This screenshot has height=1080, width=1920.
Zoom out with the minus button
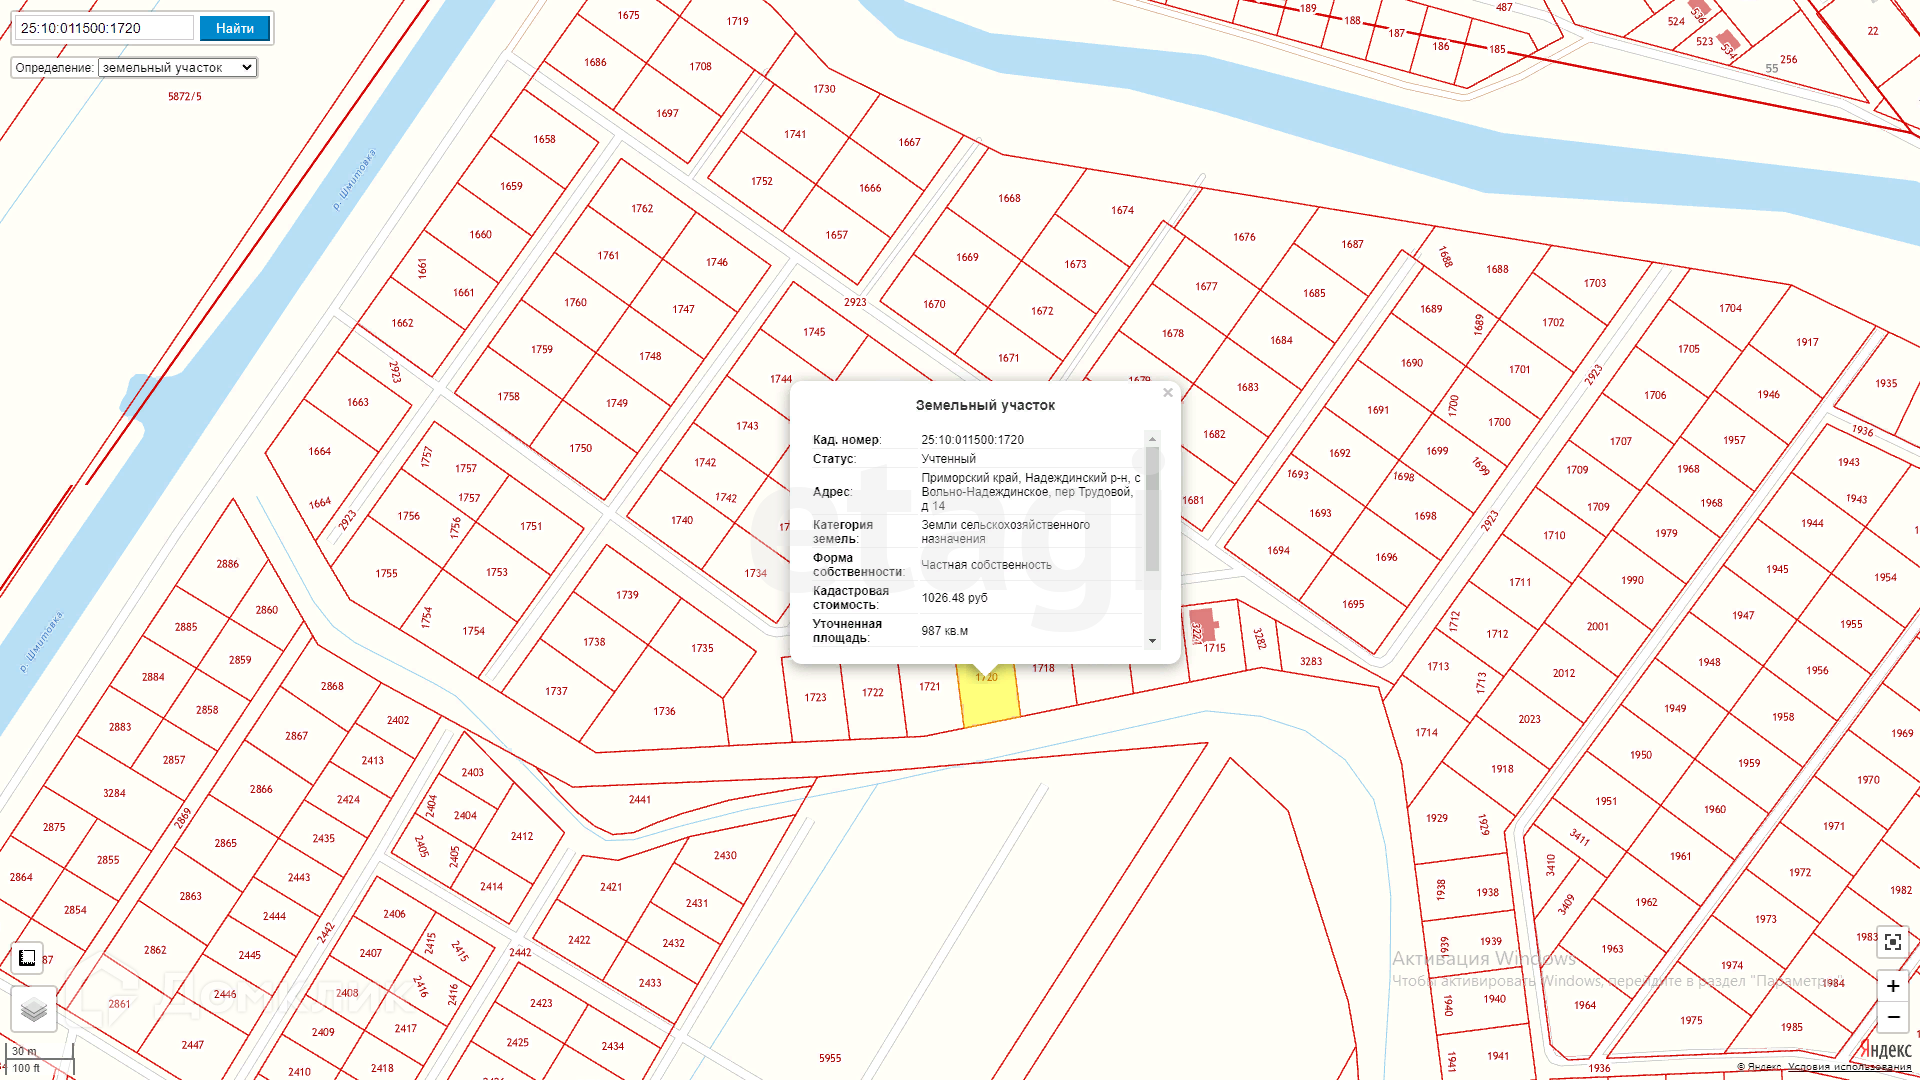point(1892,1017)
